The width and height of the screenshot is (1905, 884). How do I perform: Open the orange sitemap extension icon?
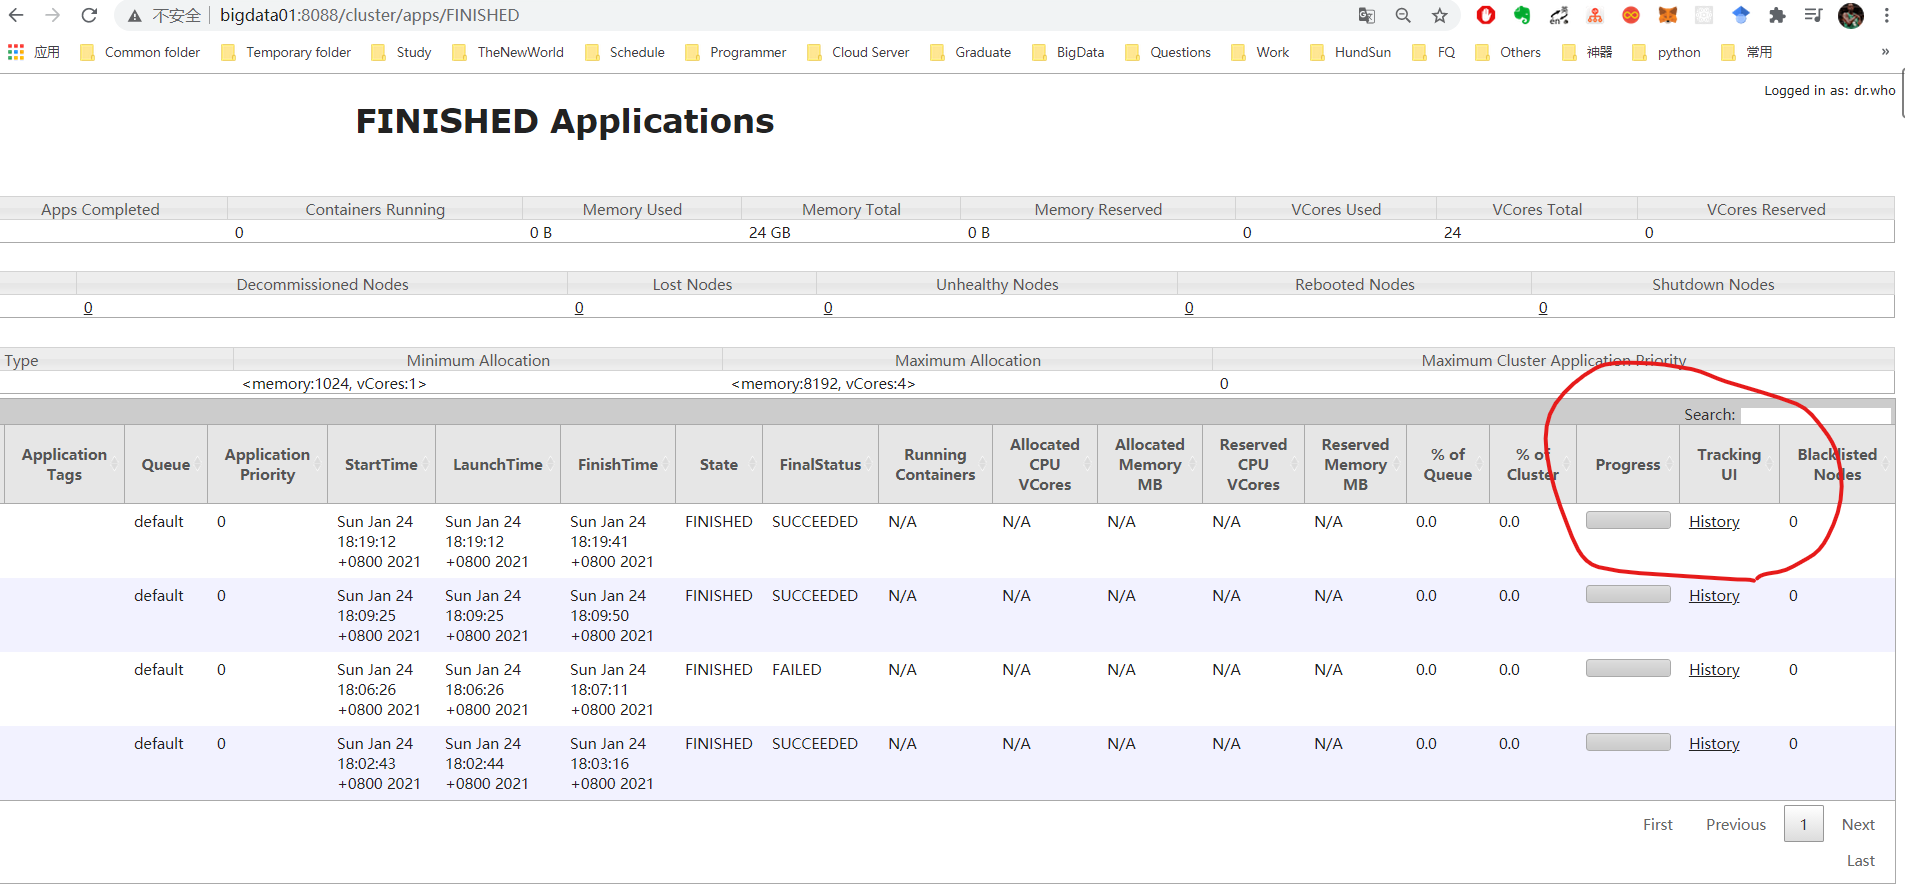[1595, 15]
